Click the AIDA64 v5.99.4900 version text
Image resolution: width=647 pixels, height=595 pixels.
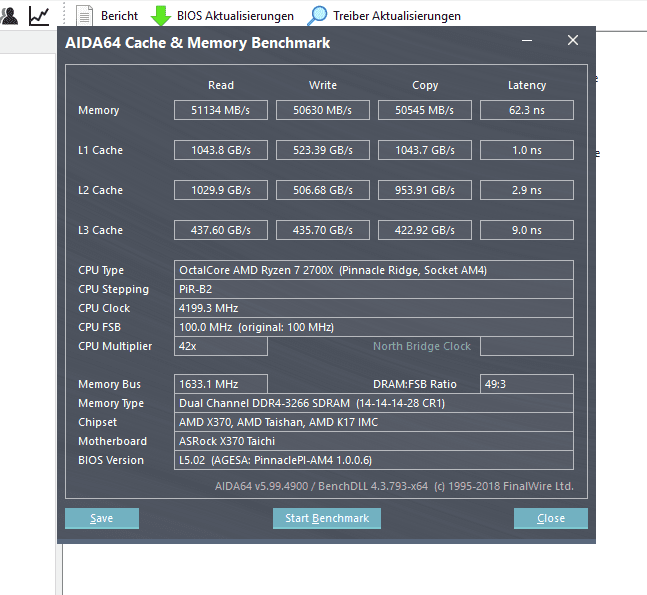pos(394,486)
